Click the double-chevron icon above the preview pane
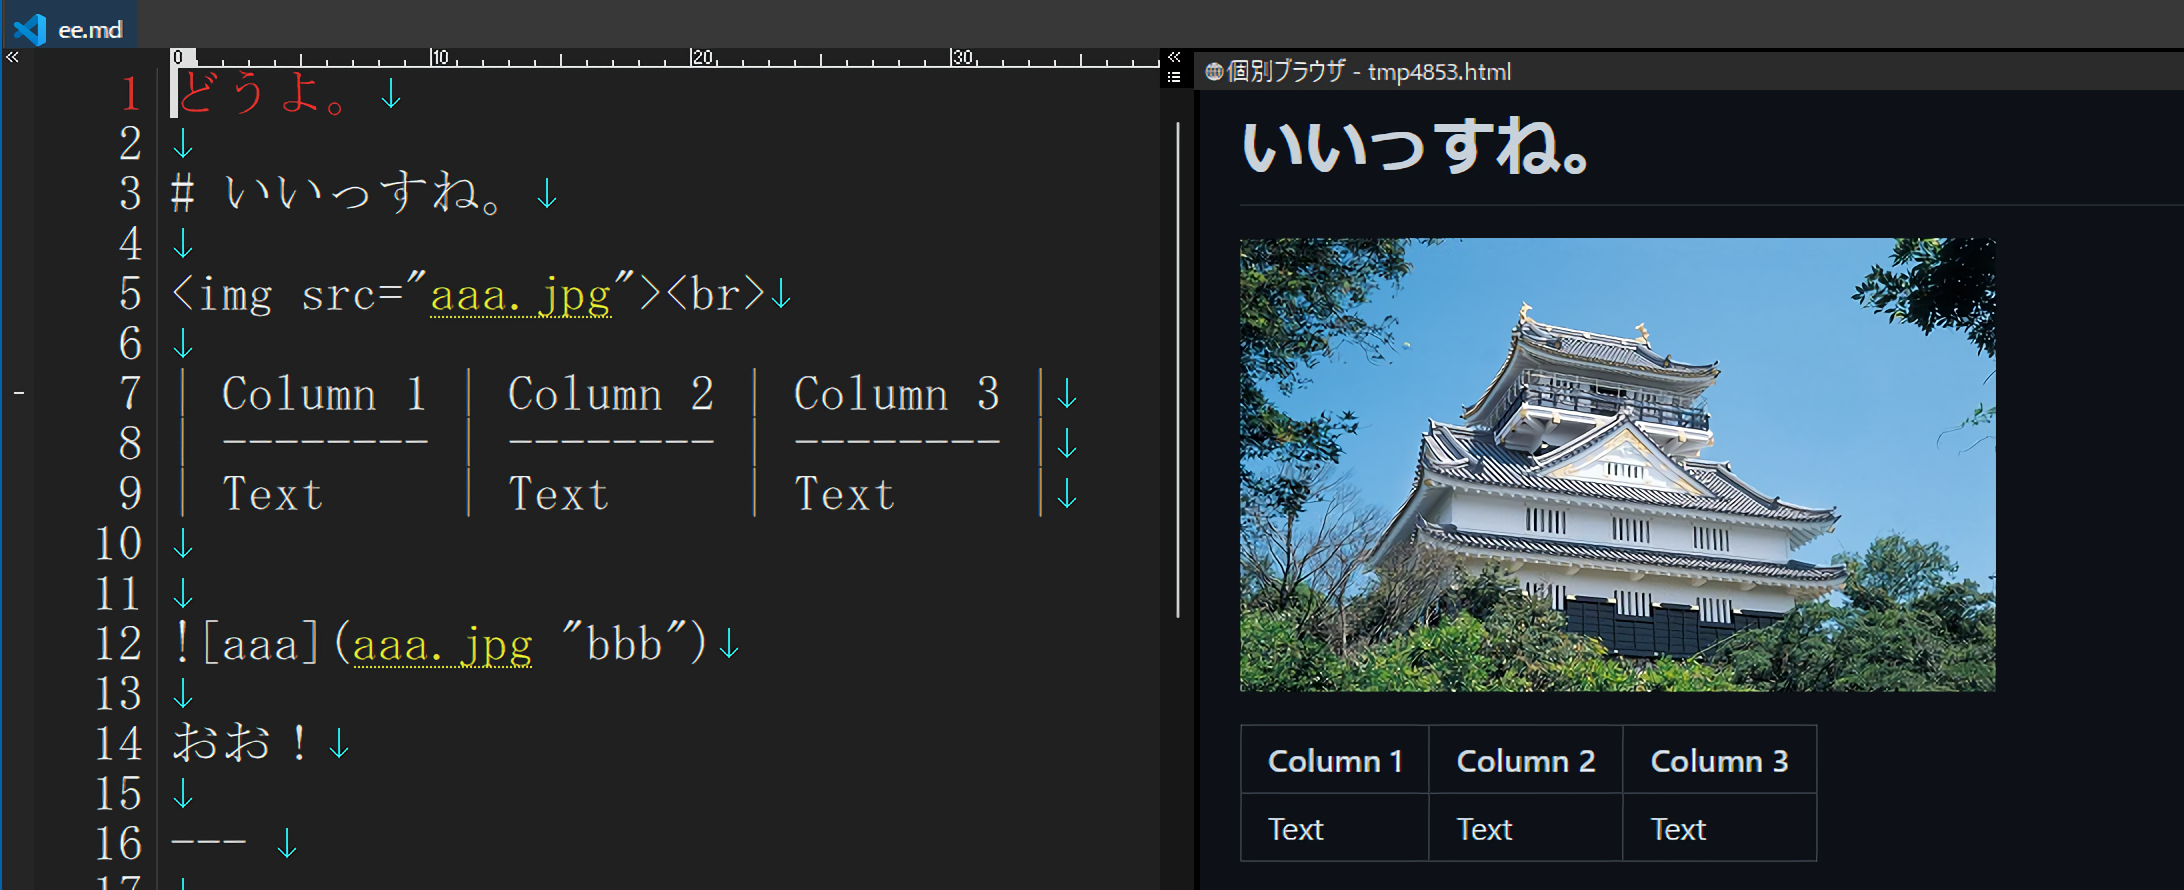This screenshot has height=890, width=2184. click(x=1174, y=57)
